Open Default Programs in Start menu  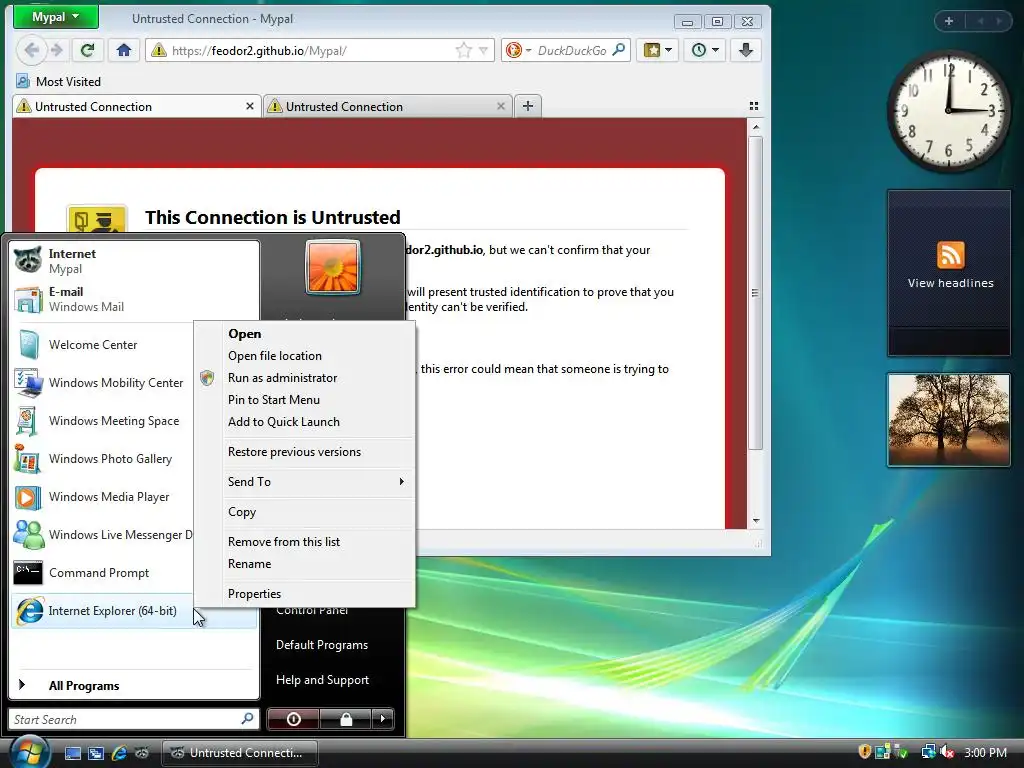pyautogui.click(x=322, y=645)
